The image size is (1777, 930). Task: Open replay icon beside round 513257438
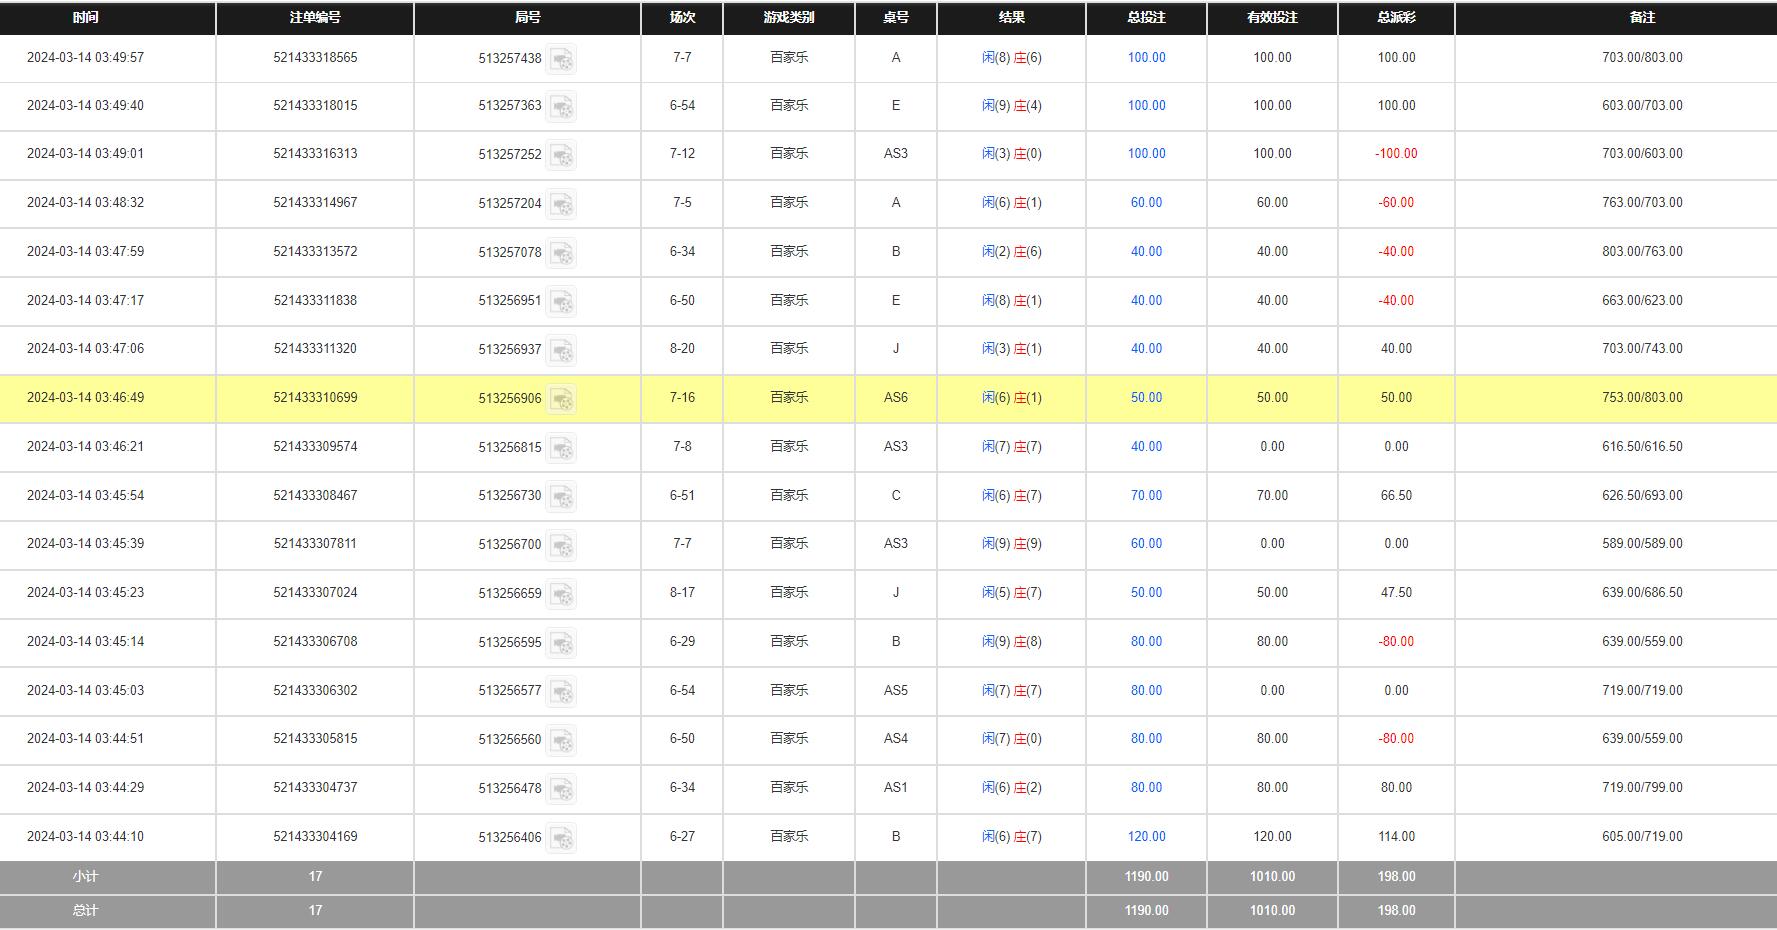point(561,60)
